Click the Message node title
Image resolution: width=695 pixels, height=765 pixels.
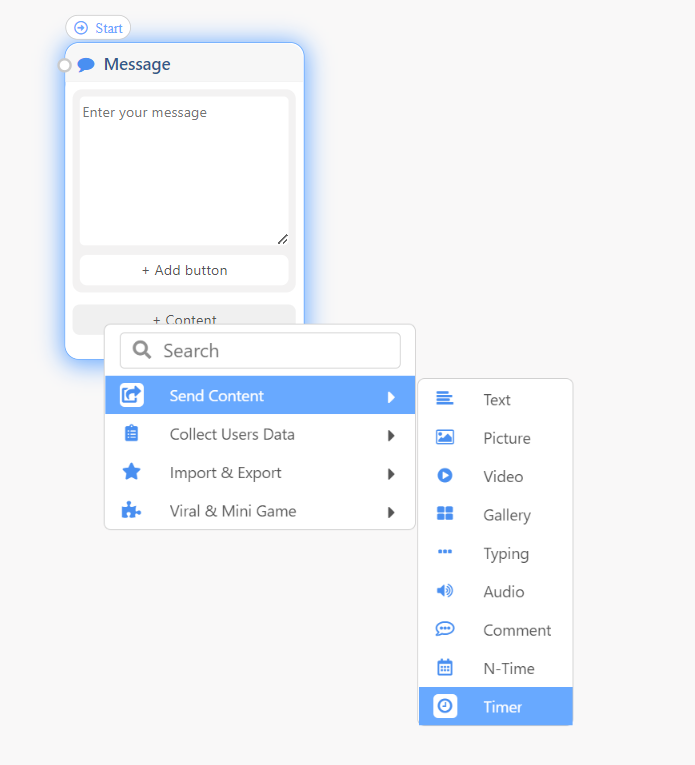point(137,64)
